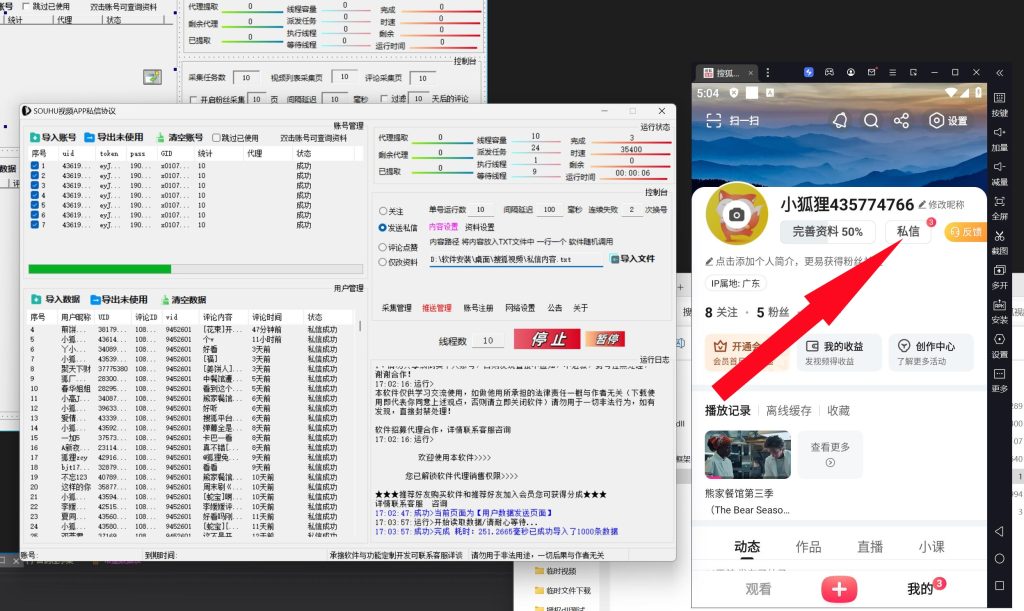Open the notification bell in Sohu app
Screen dimensions: 1024x611
click(x=840, y=120)
